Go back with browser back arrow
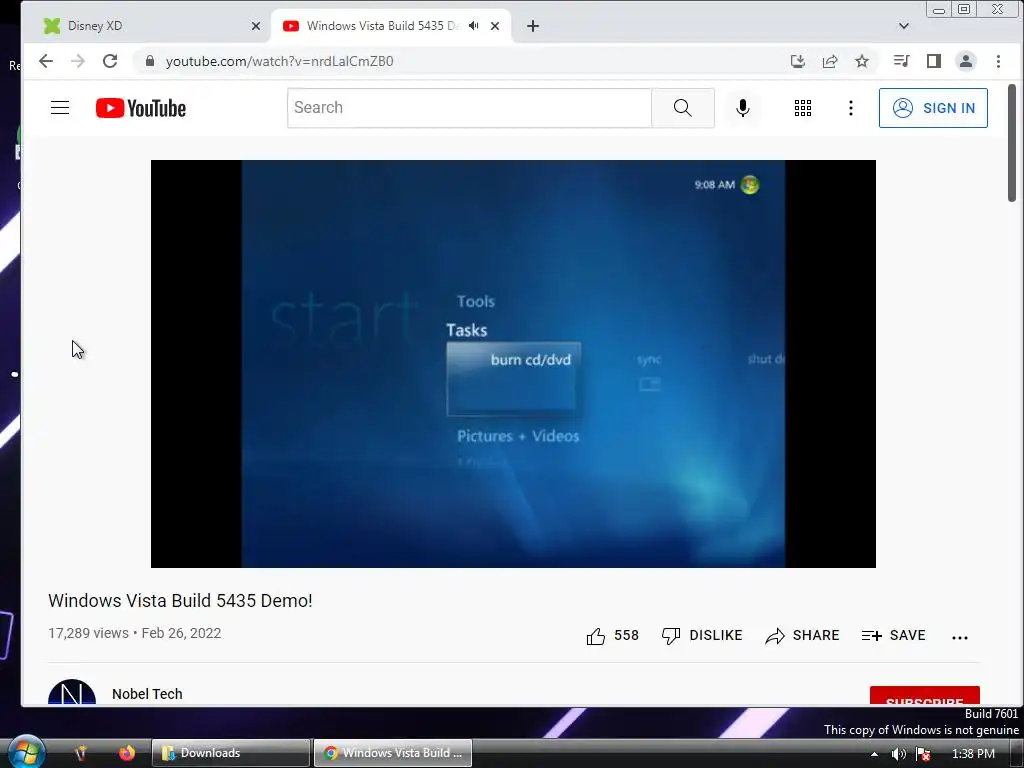This screenshot has height=768, width=1024. pyautogui.click(x=46, y=61)
